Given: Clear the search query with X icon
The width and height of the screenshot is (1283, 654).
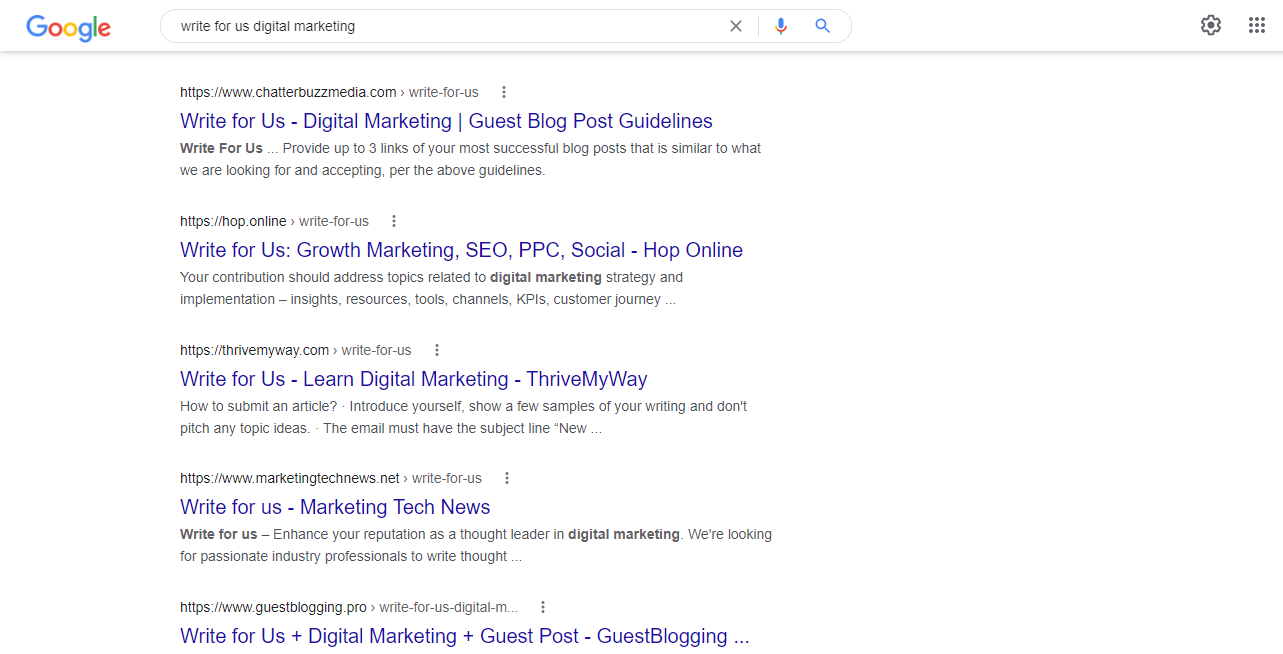Looking at the screenshot, I should (736, 26).
